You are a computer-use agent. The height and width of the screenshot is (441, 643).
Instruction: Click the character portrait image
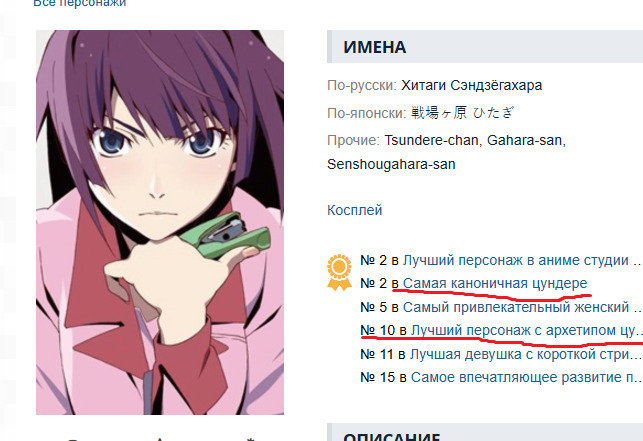tap(160, 222)
